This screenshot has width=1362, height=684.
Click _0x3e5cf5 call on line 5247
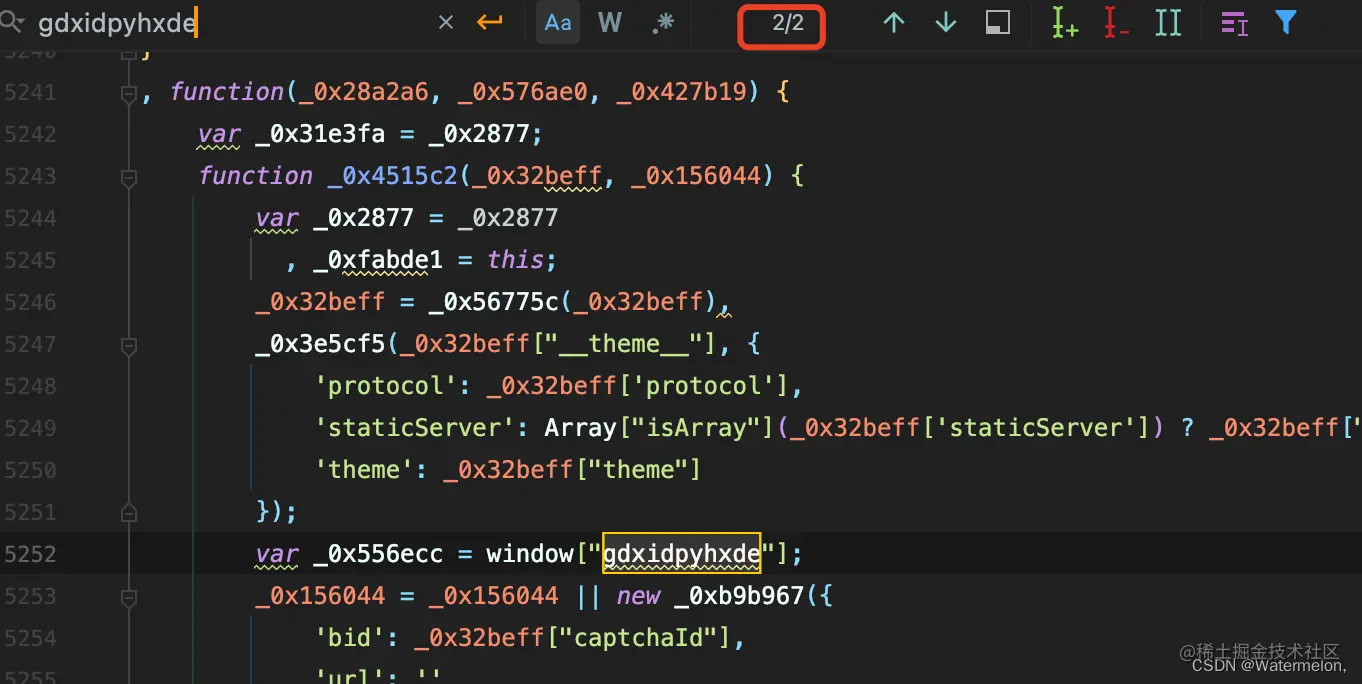click(320, 344)
